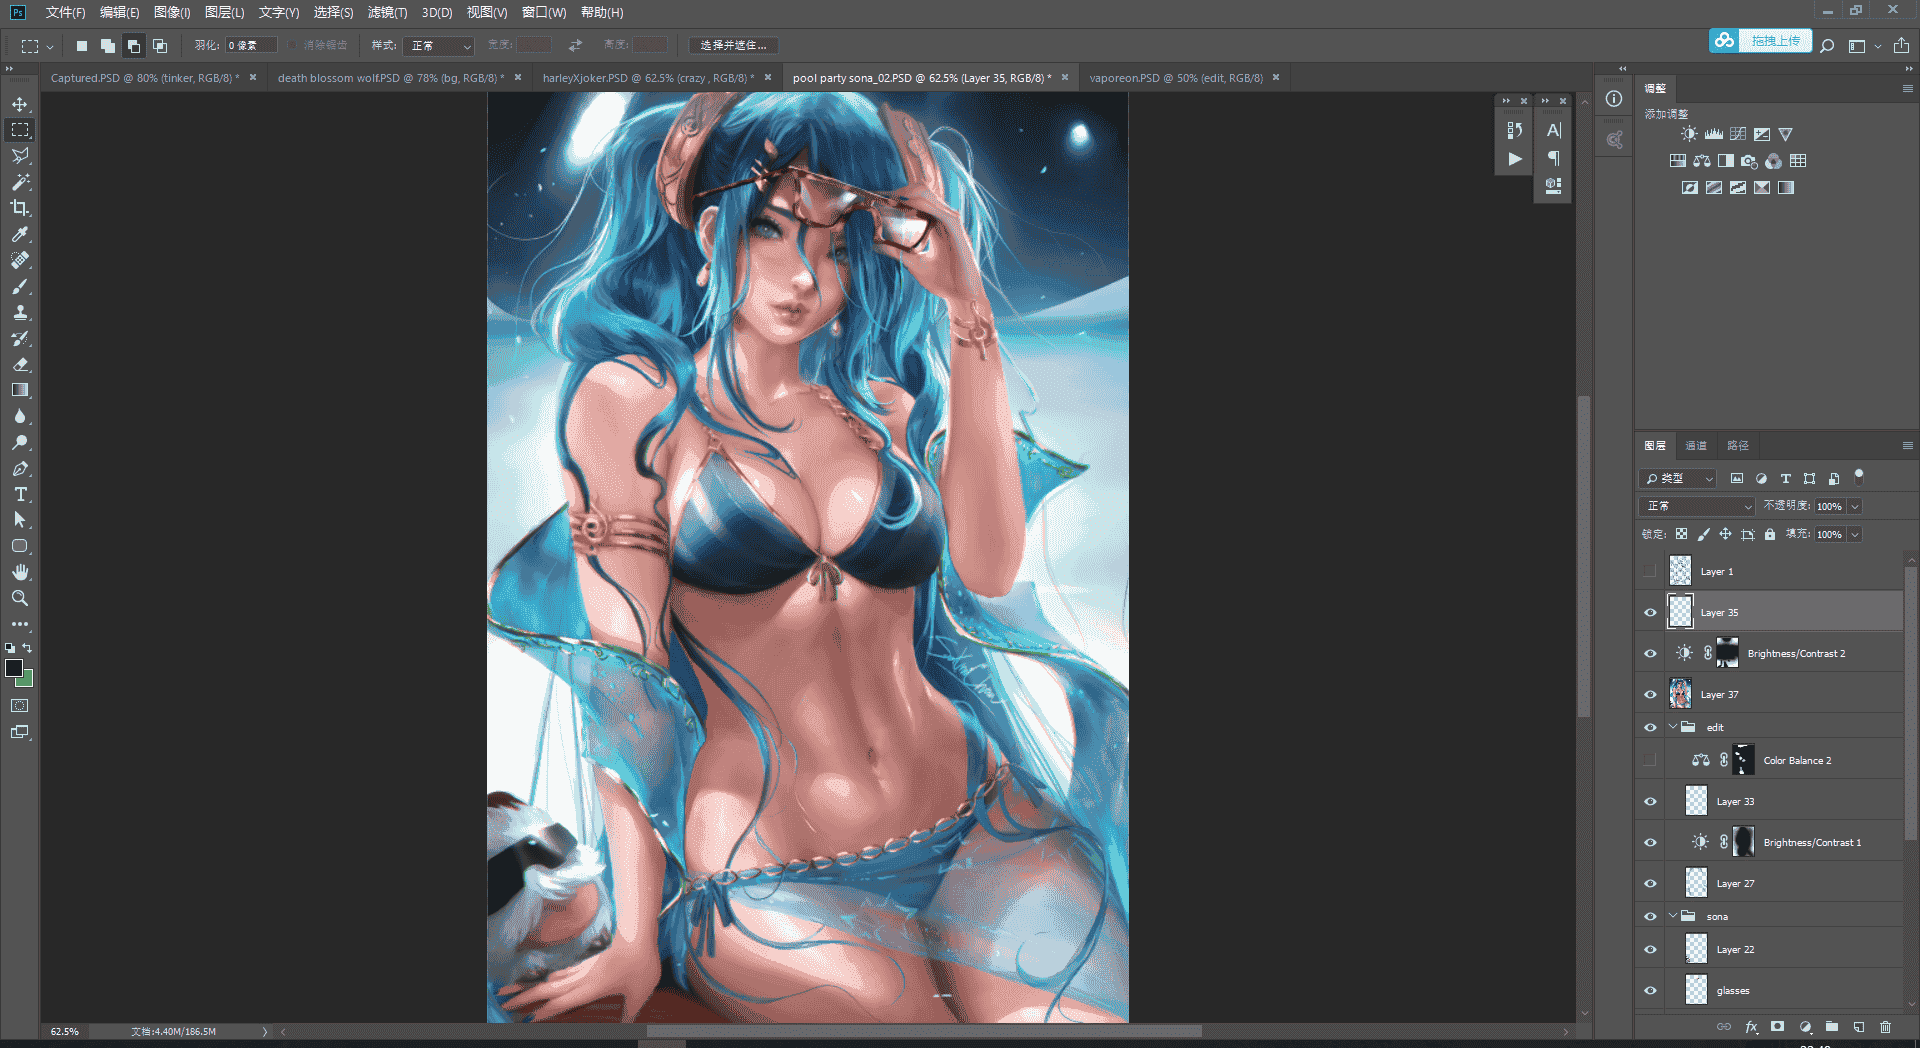Select the Zoom tool
Screen dimensions: 1920x1048
[x=20, y=598]
